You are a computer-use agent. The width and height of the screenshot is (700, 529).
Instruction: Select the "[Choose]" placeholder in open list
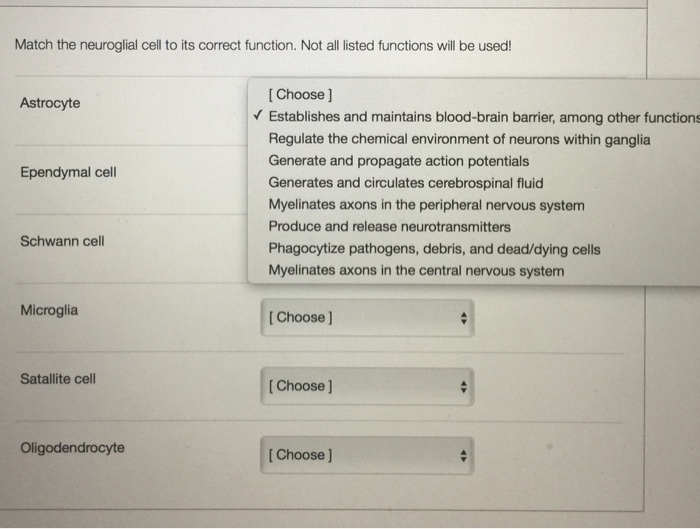(x=299, y=95)
